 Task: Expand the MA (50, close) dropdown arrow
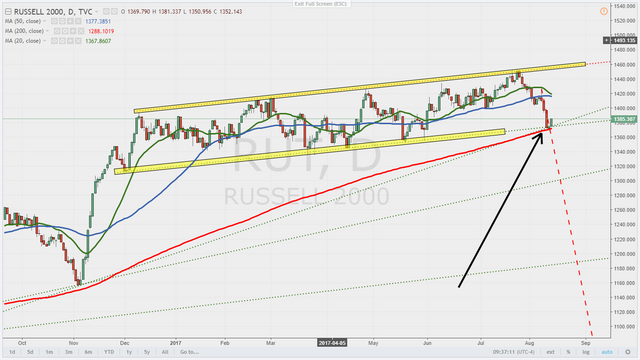coord(44,21)
